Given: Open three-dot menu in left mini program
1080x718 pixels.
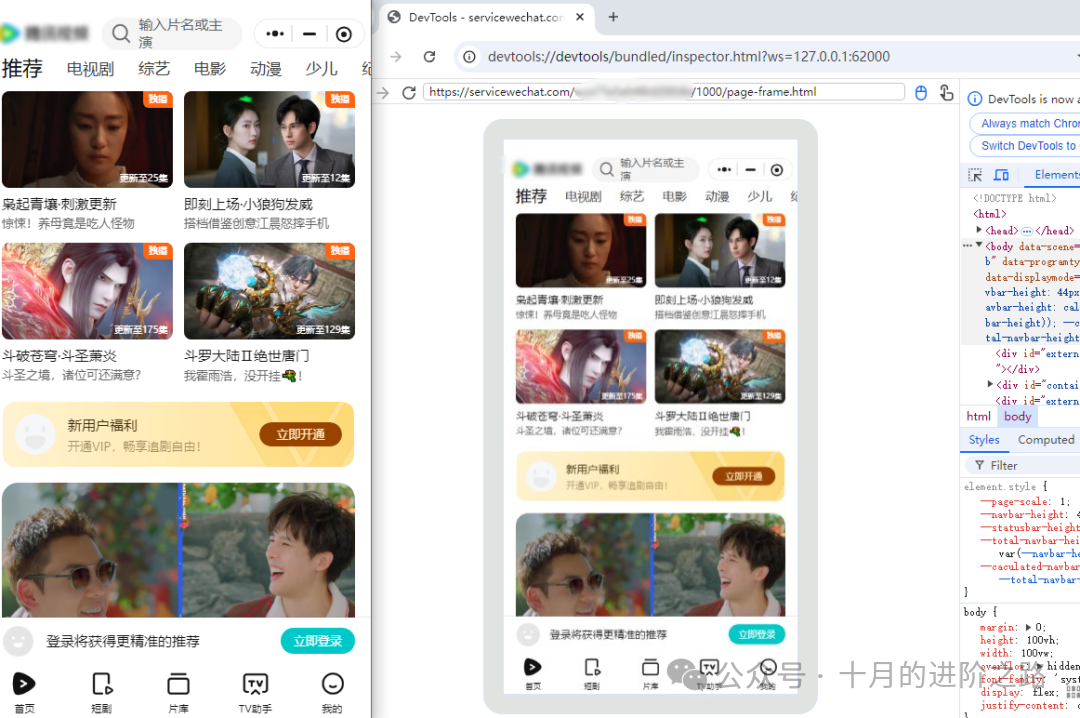Looking at the screenshot, I should tap(275, 33).
